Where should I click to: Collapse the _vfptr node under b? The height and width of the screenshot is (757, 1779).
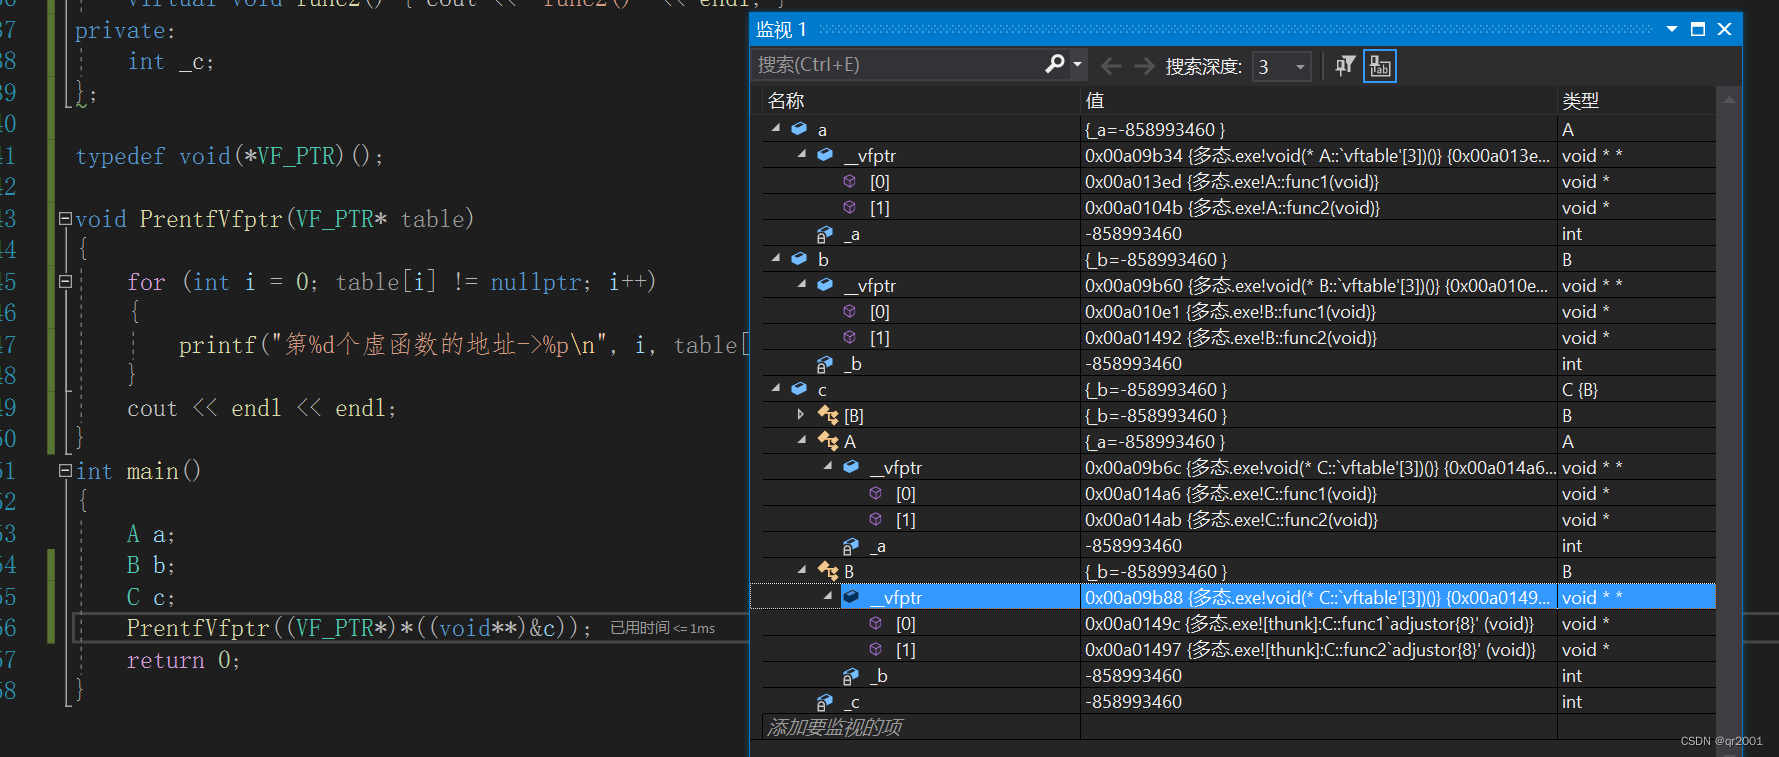[x=802, y=285]
